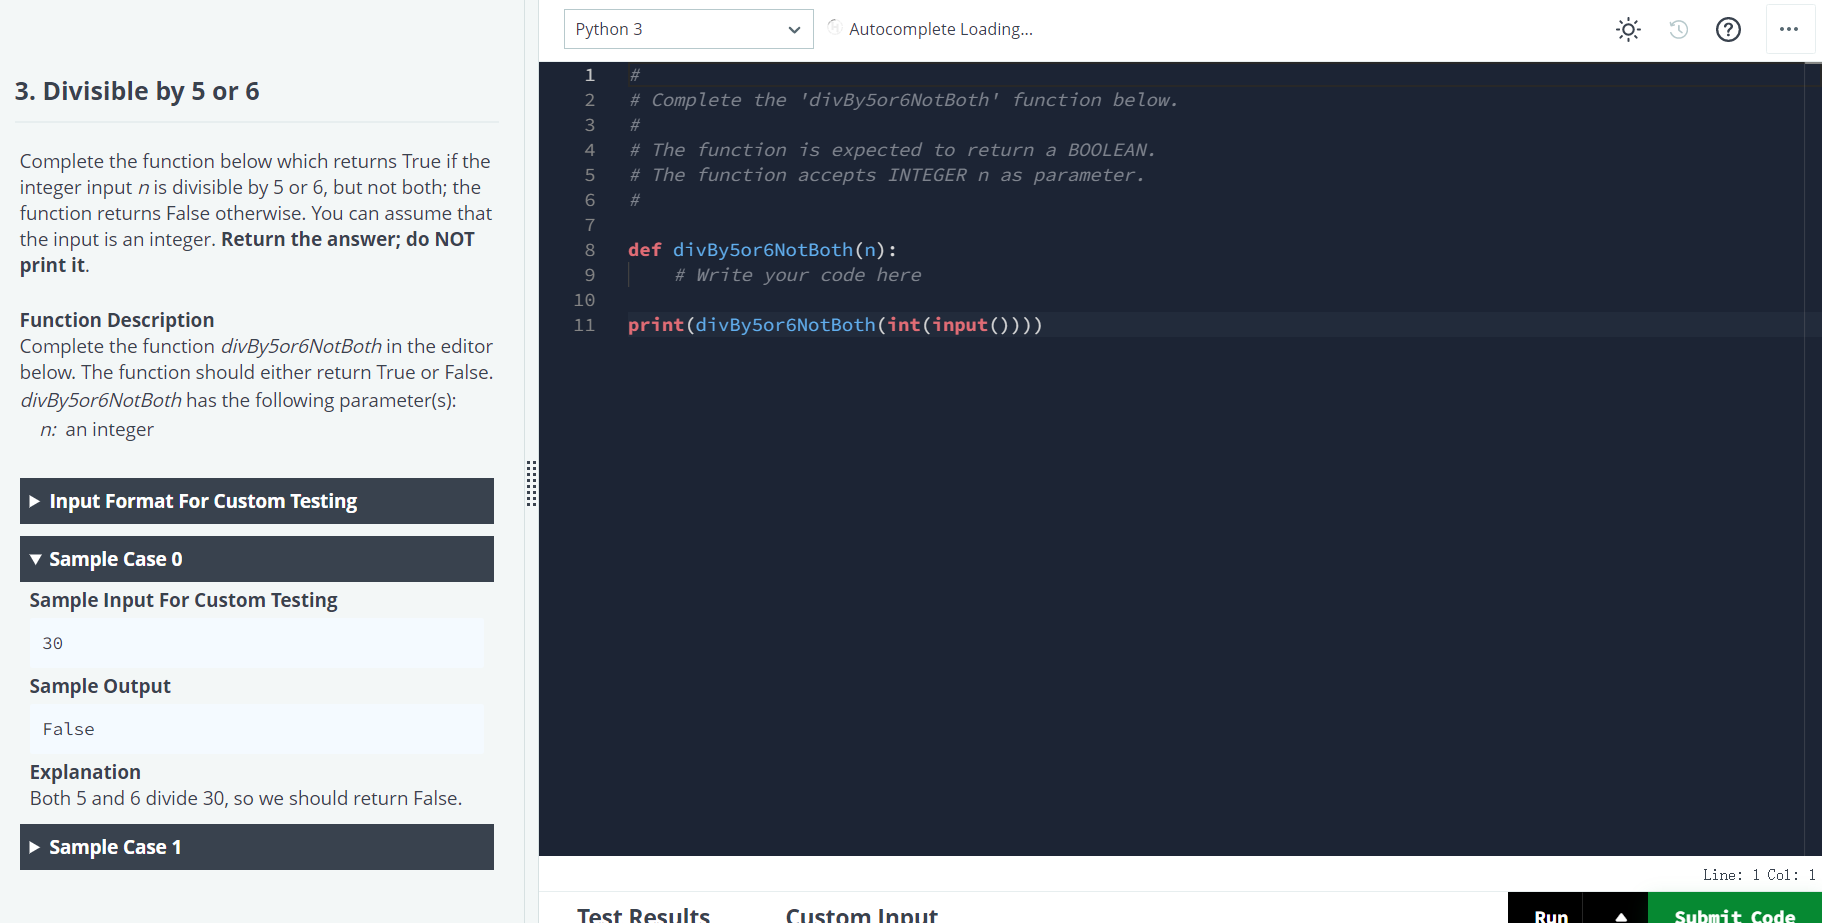Place cursor on the Write your code comment
This screenshot has height=923, width=1822.
(x=796, y=275)
